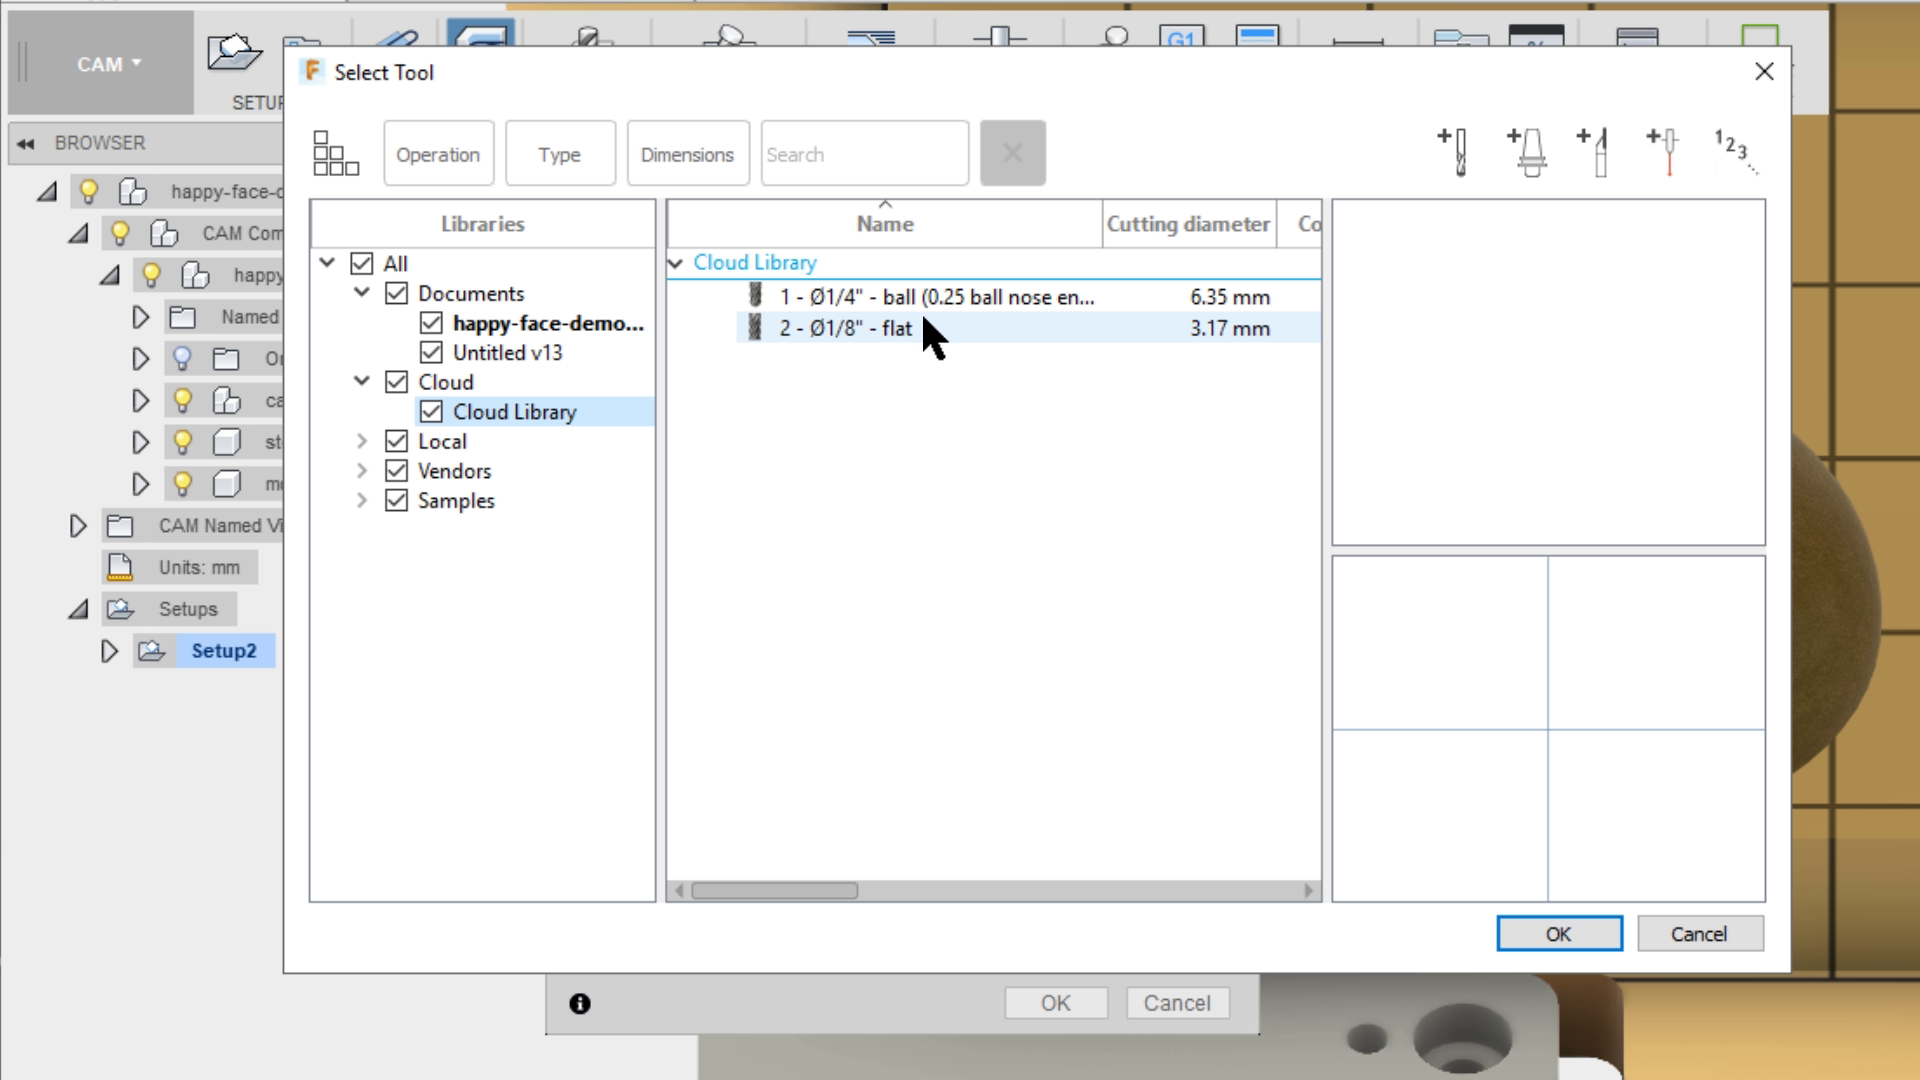Select the Type filter tab
1920x1080 pixels.
click(560, 154)
